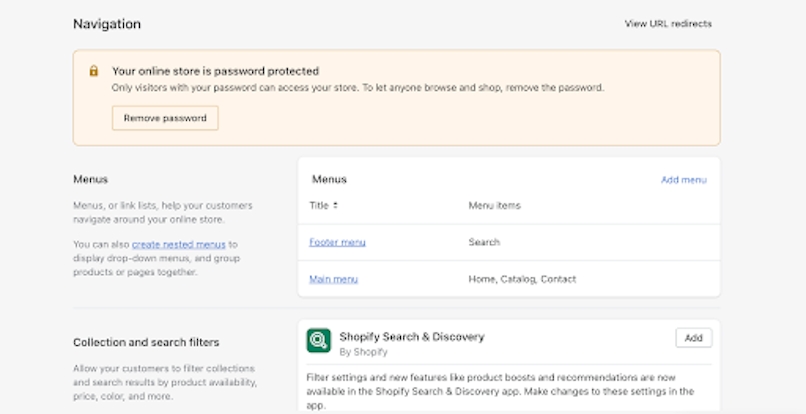Image resolution: width=806 pixels, height=414 pixels.
Task: Sort menus by the Title arrow icon
Action: (335, 206)
